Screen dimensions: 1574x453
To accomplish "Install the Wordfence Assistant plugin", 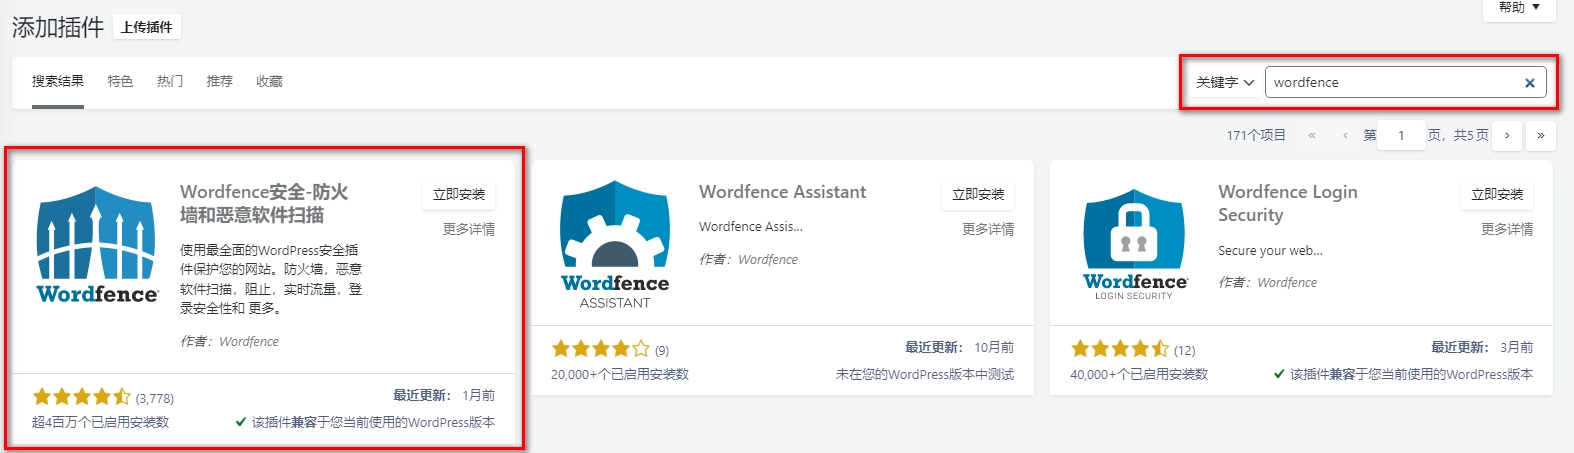I will point(978,194).
